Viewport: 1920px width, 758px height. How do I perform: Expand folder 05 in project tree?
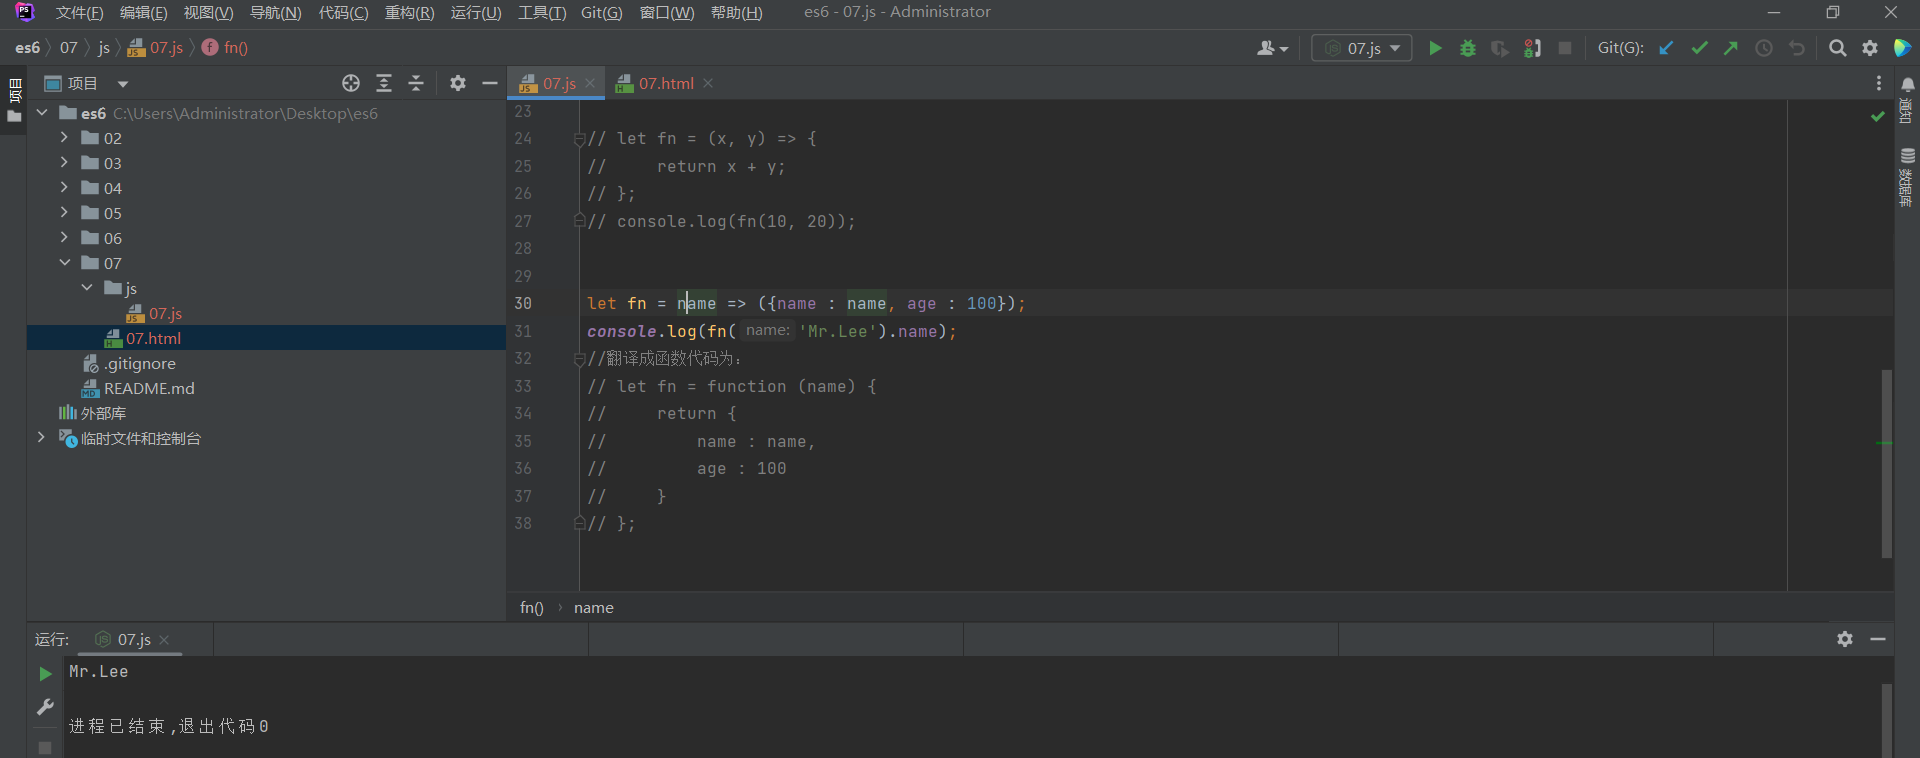[64, 213]
